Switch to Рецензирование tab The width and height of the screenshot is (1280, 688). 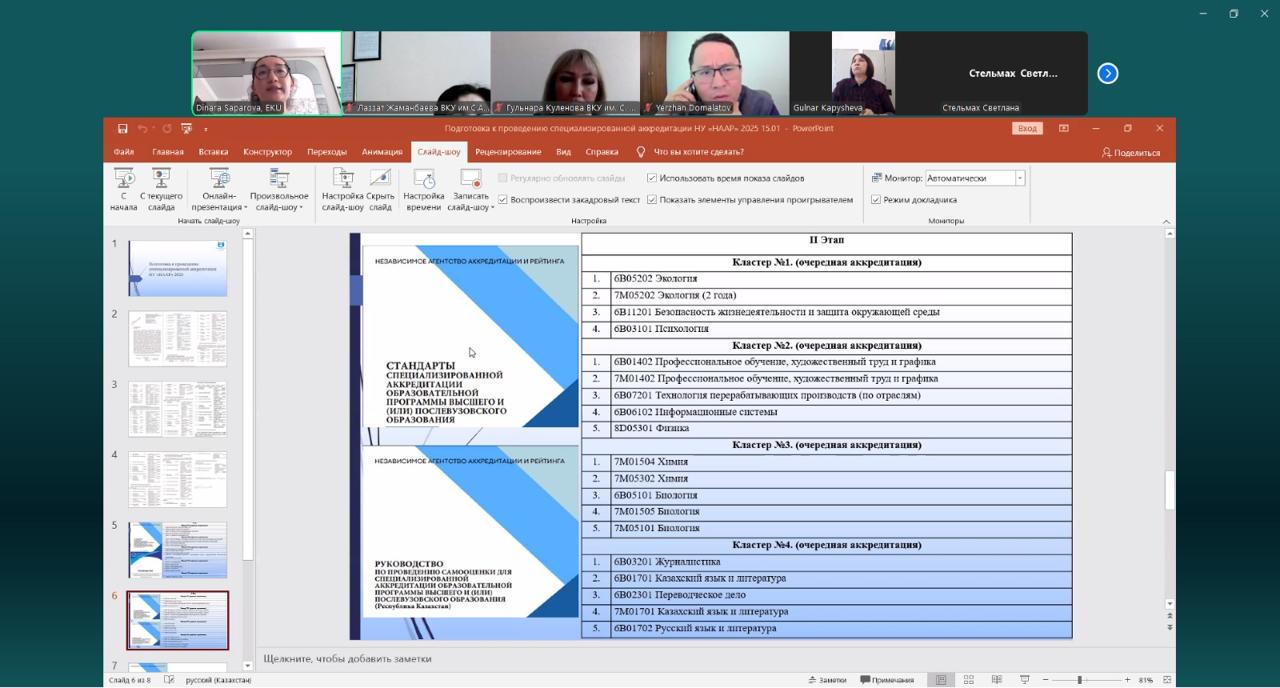pos(508,152)
